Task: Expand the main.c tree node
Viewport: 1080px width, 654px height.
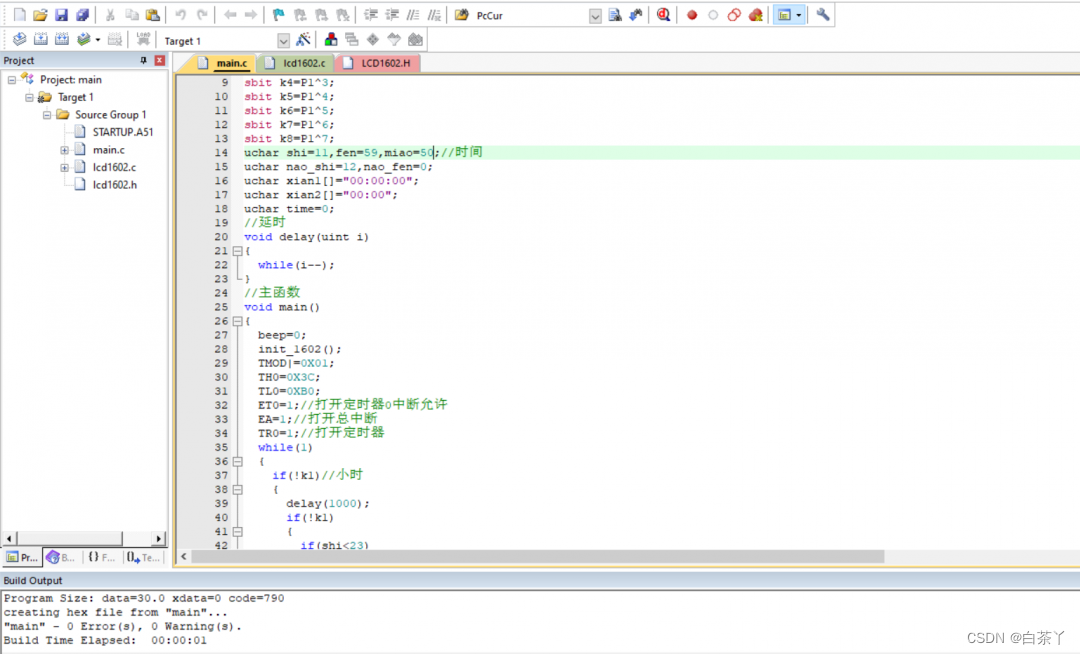Action: click(x=65, y=150)
